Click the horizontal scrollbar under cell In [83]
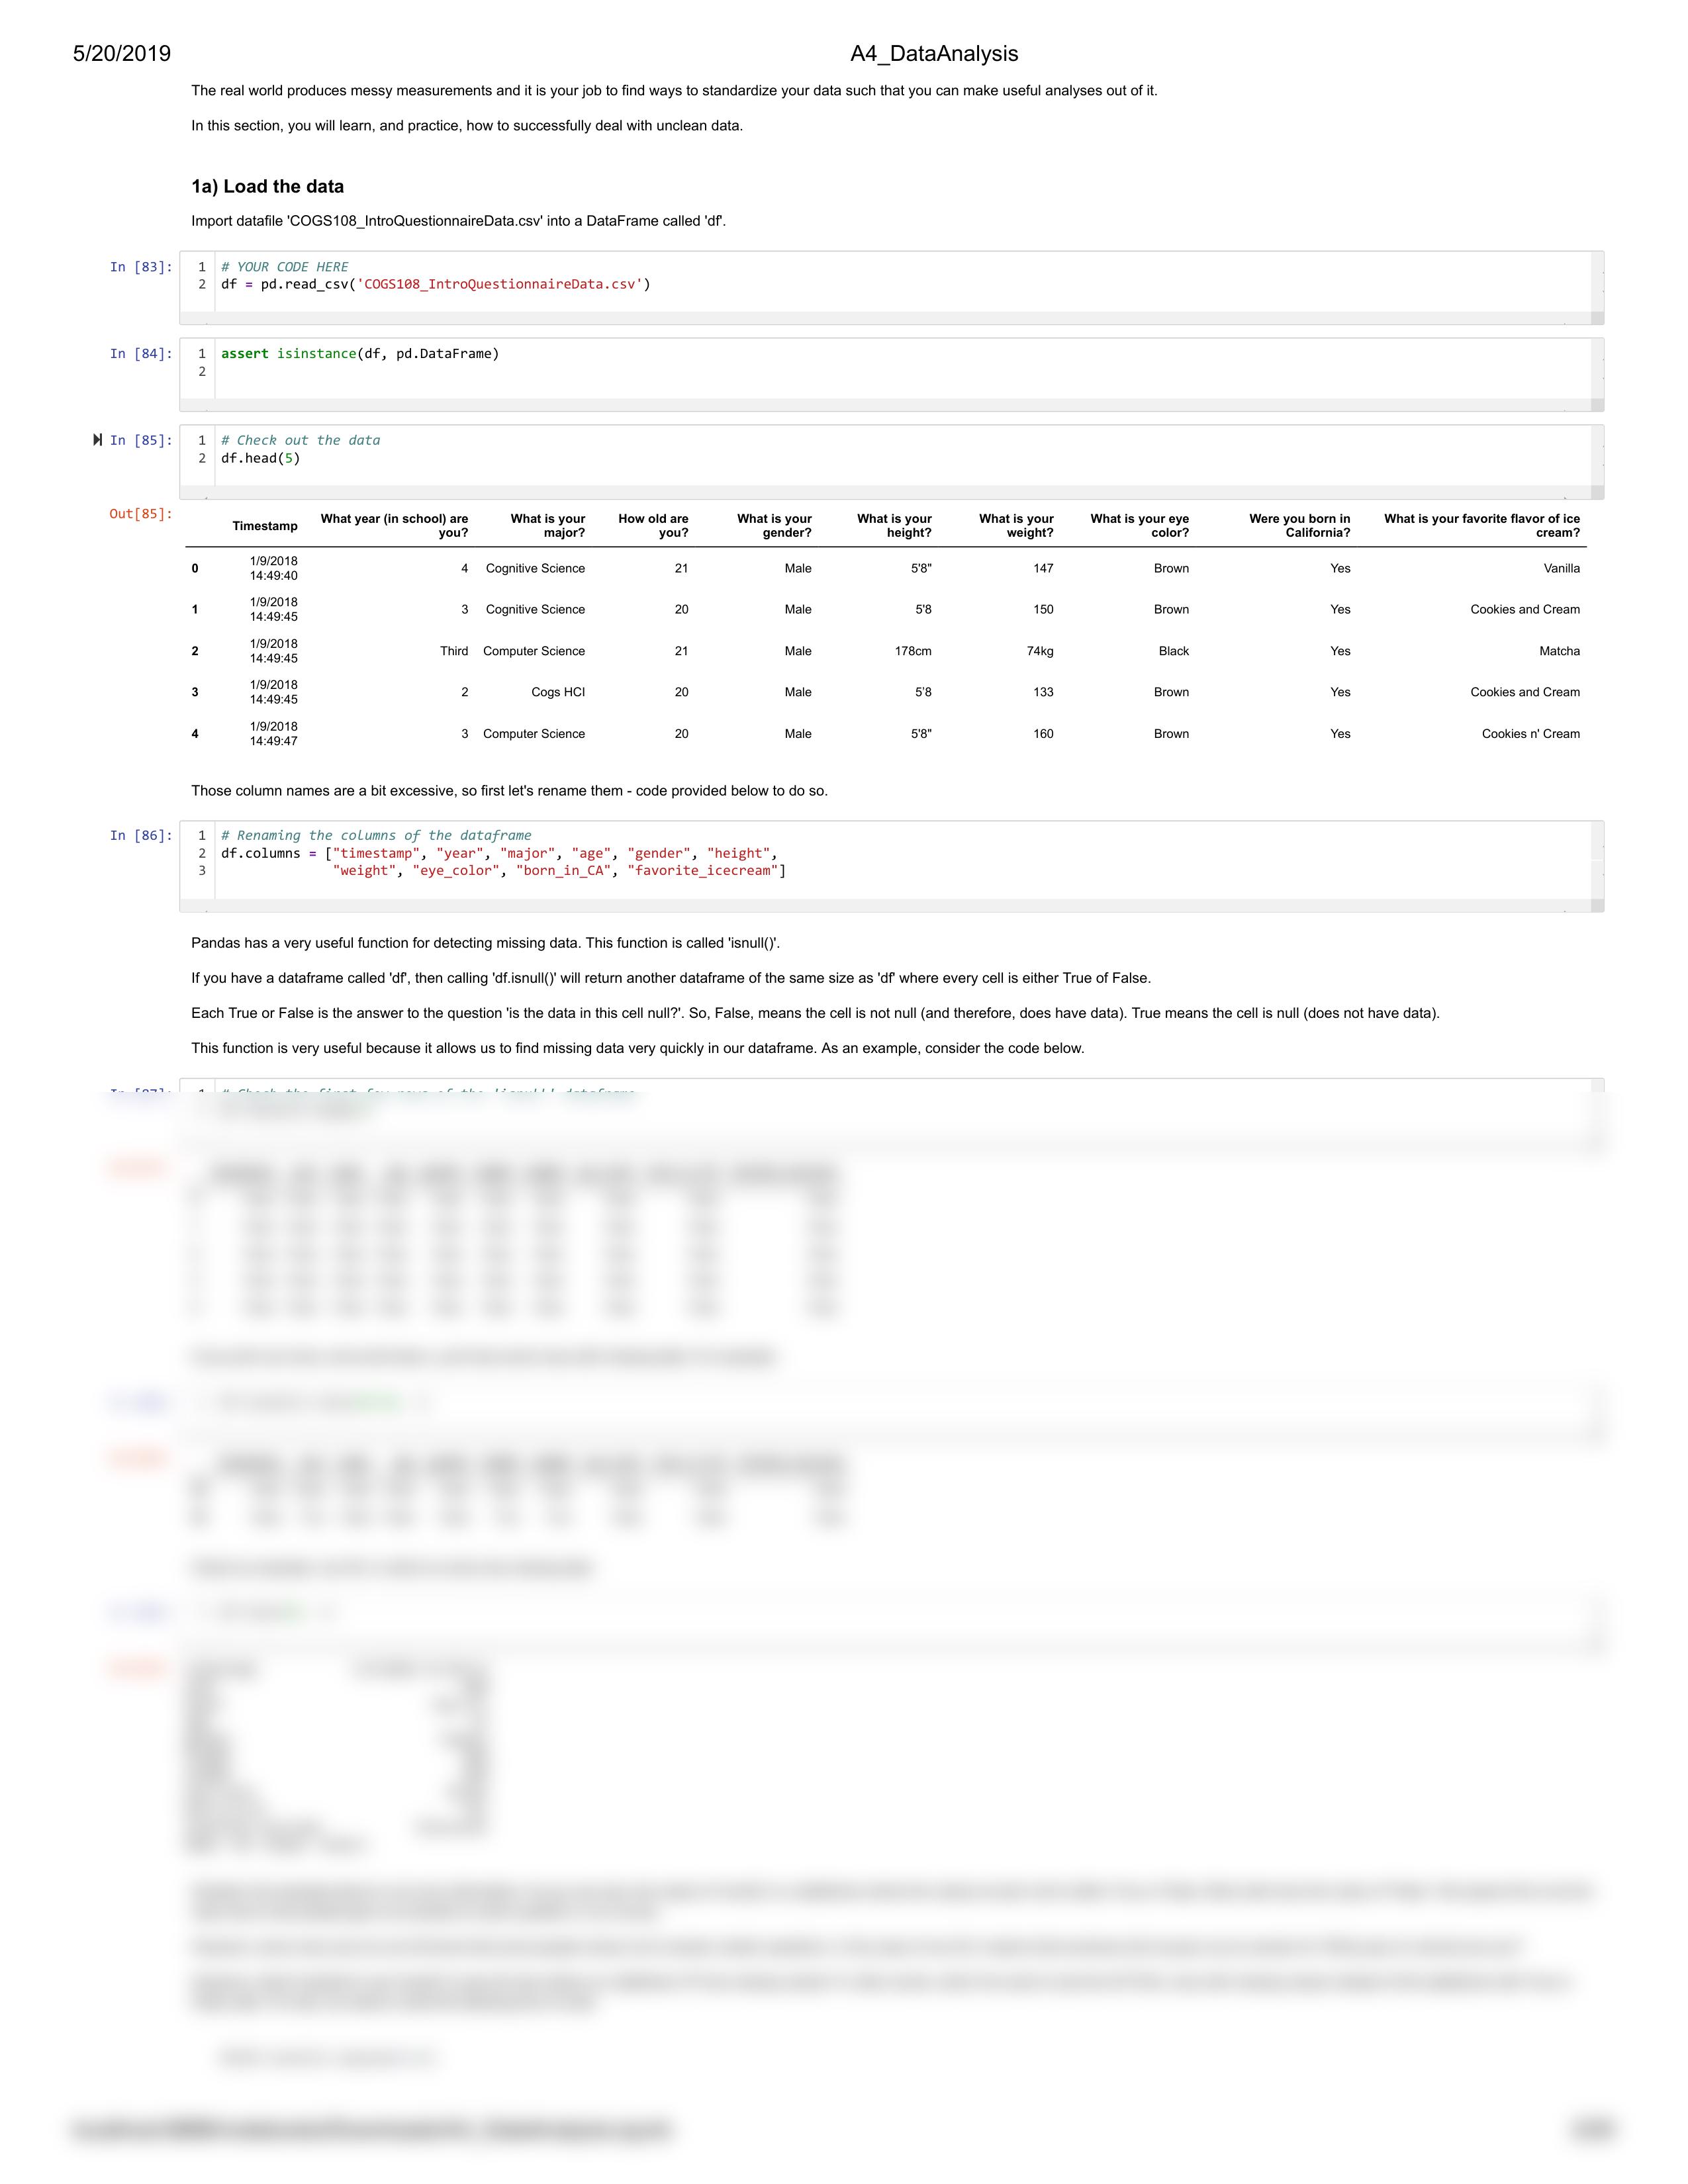Screen dimensions: 1688x2184 pyautogui.click(x=885, y=318)
